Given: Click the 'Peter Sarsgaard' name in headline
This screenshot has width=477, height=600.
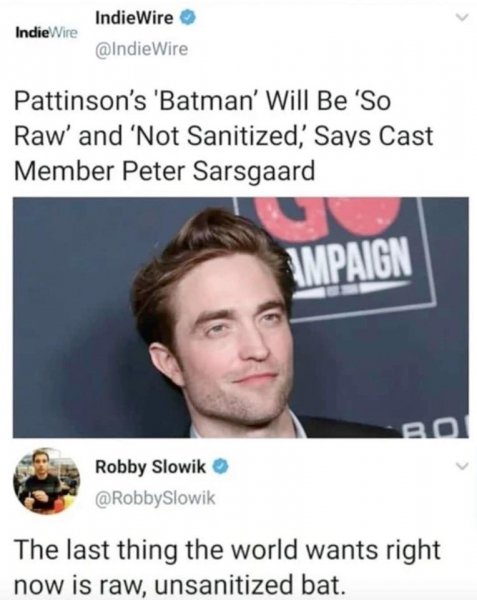Looking at the screenshot, I should [218, 171].
